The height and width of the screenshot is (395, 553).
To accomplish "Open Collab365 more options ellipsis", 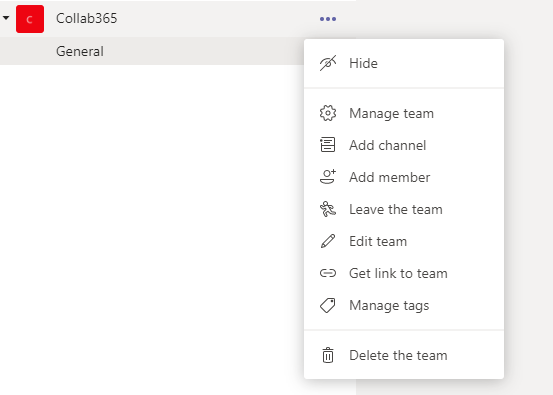I will pos(328,19).
